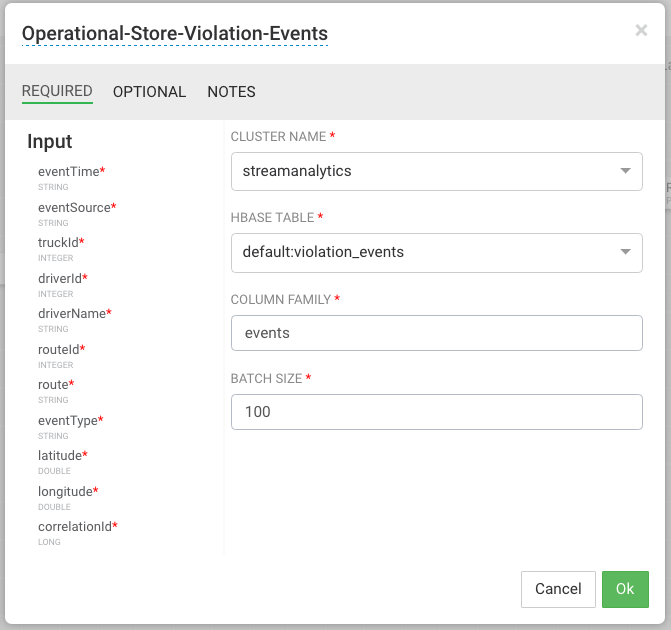Close the dialog with the X icon
Viewport: 671px width, 630px height.
coord(641,30)
